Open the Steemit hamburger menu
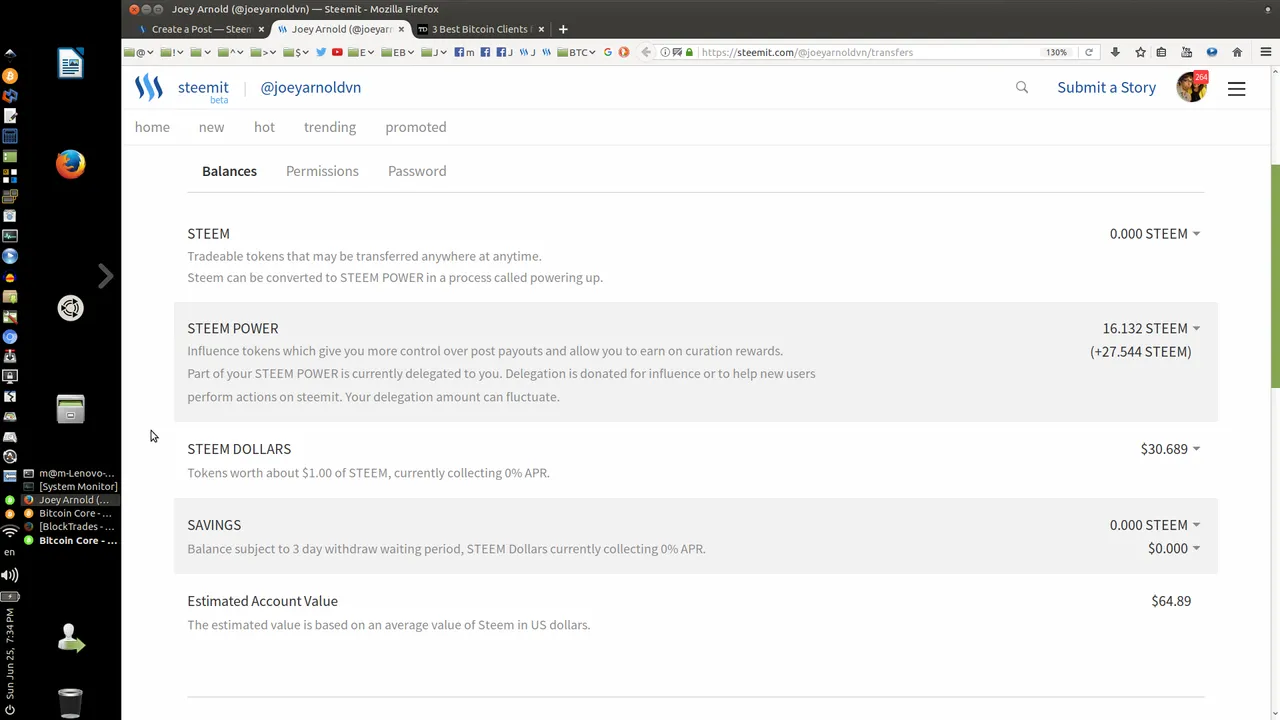Image resolution: width=1280 pixels, height=720 pixels. 1237,88
